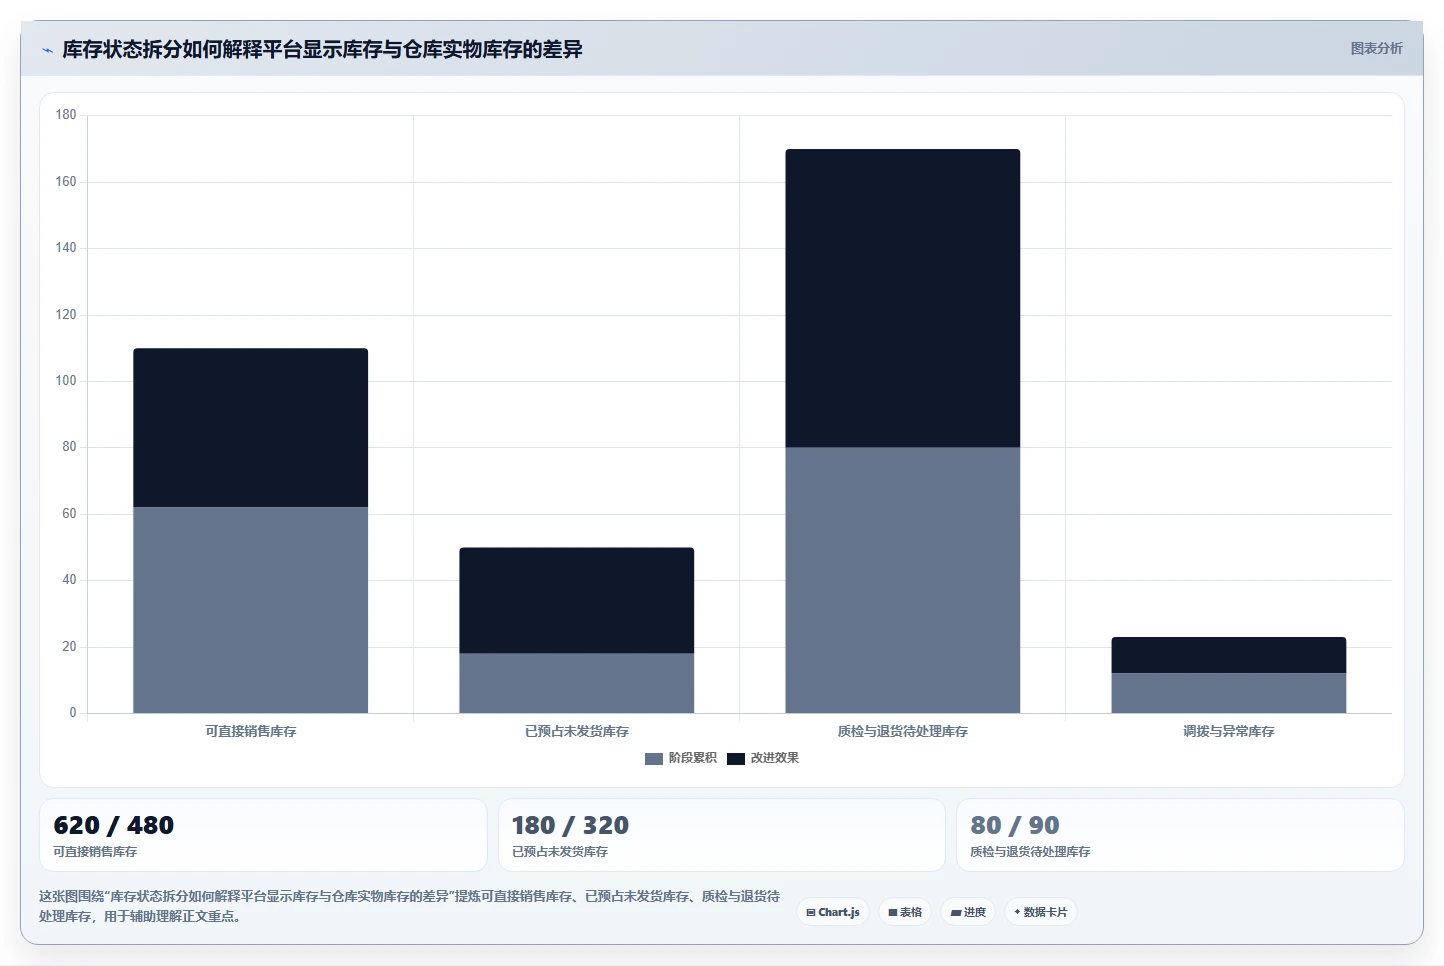Click the gray segment of 质检与退货待处理库存 bar
The image size is (1444, 966).
[903, 580]
